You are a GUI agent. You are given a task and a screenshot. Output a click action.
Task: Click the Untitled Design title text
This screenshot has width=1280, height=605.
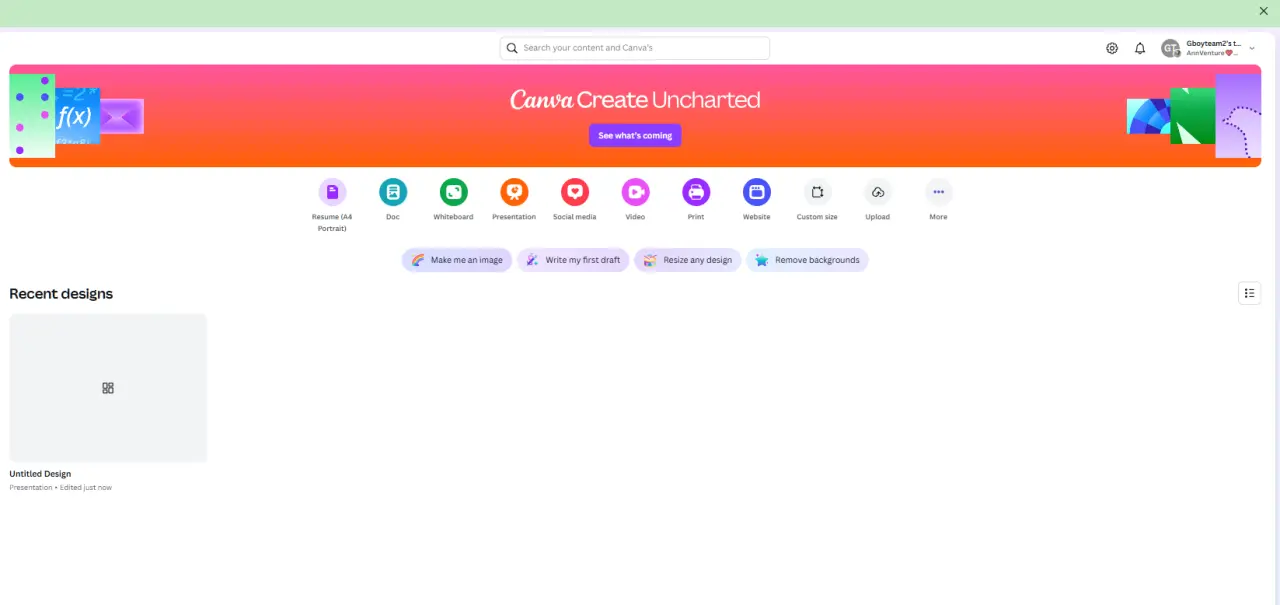40,474
